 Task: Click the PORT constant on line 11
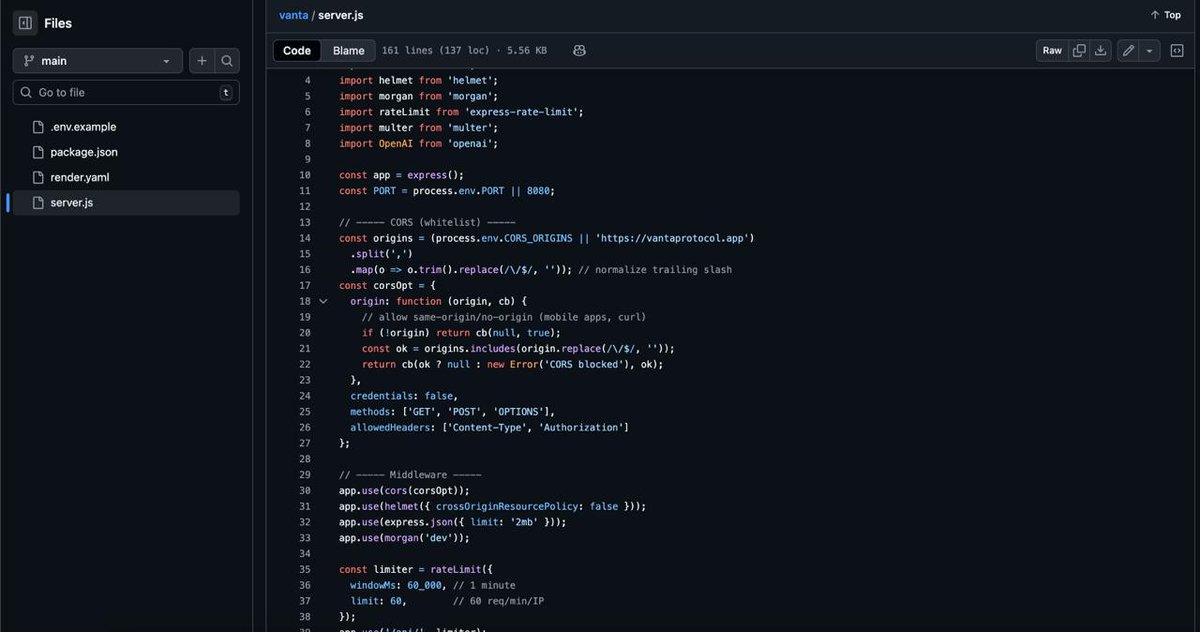tap(384, 191)
